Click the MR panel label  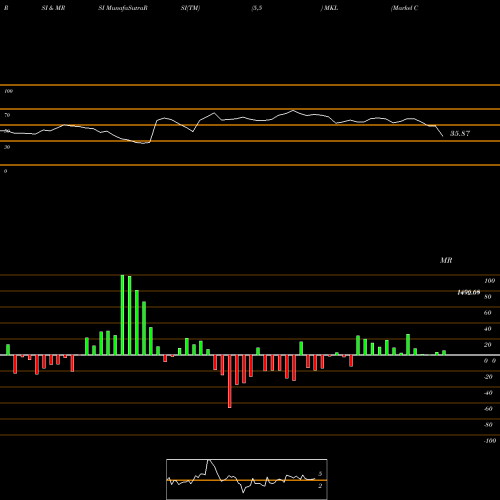point(446,260)
